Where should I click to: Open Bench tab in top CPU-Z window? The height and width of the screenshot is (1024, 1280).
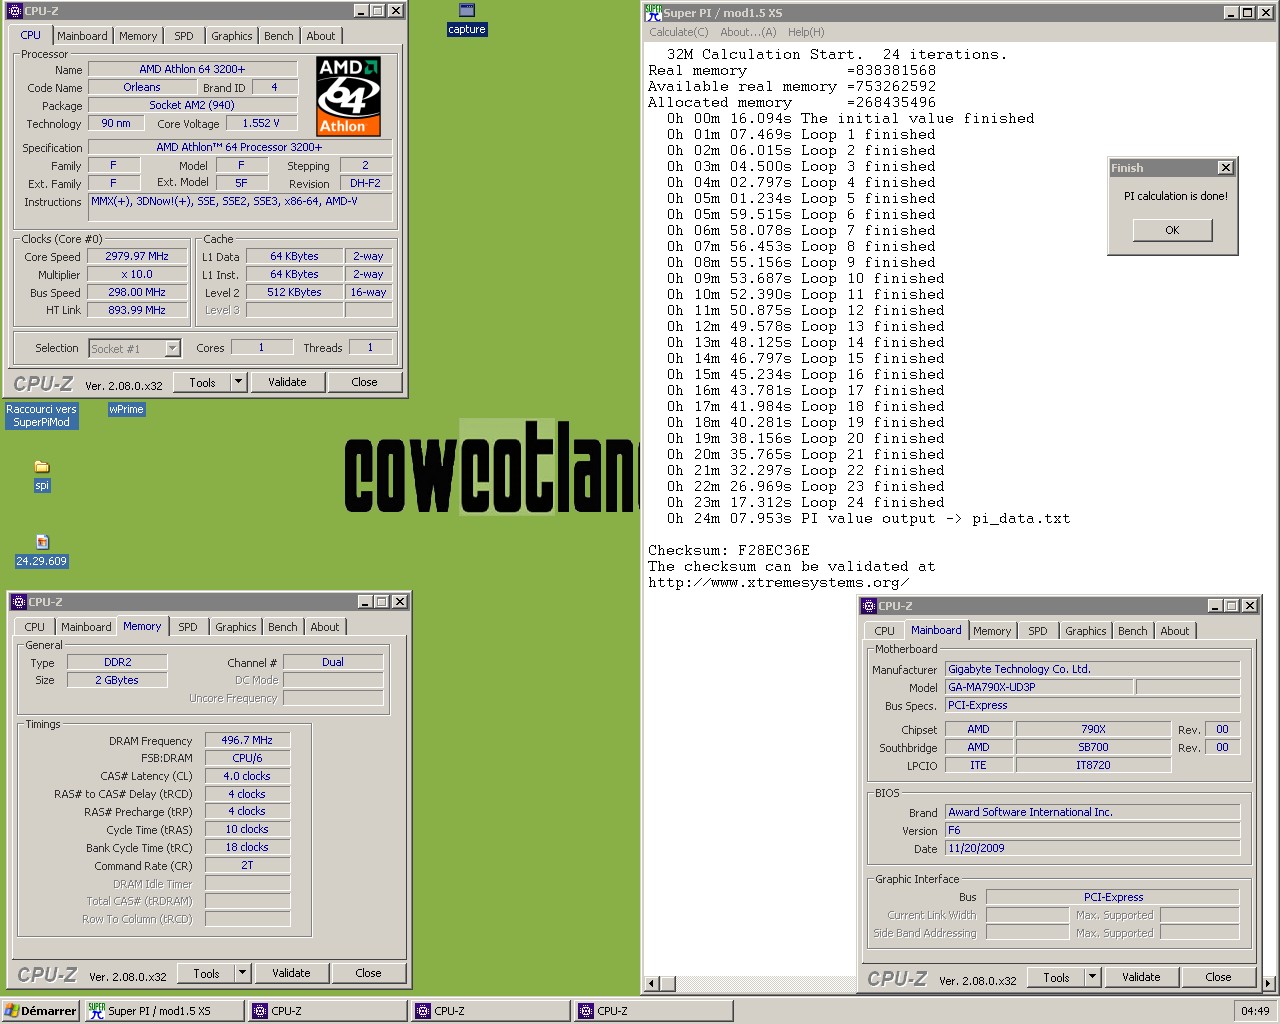tap(278, 36)
